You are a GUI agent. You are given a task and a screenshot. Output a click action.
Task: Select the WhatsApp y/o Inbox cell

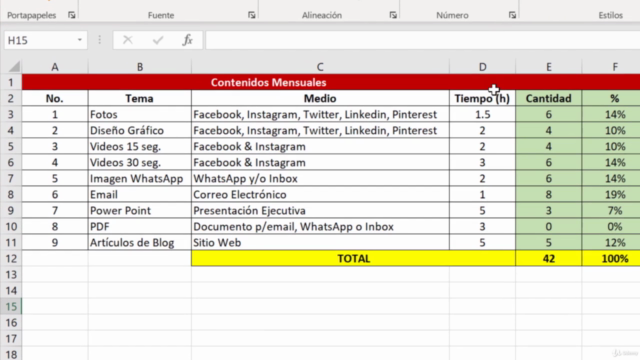320,178
